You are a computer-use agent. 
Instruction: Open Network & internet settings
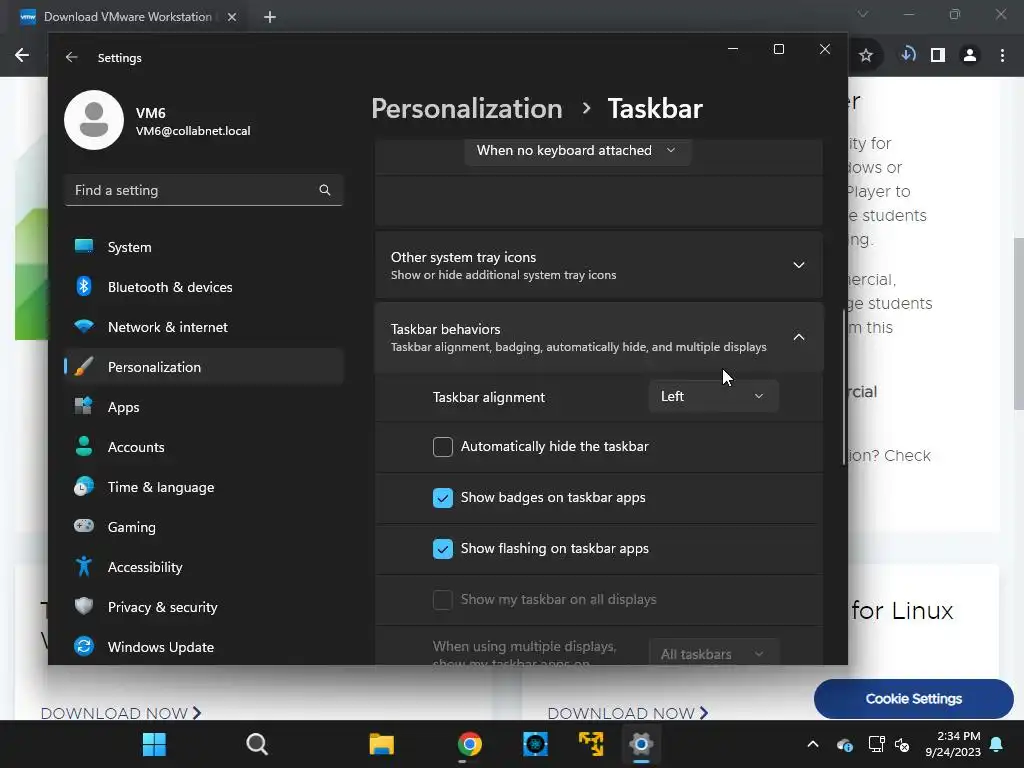point(204,327)
